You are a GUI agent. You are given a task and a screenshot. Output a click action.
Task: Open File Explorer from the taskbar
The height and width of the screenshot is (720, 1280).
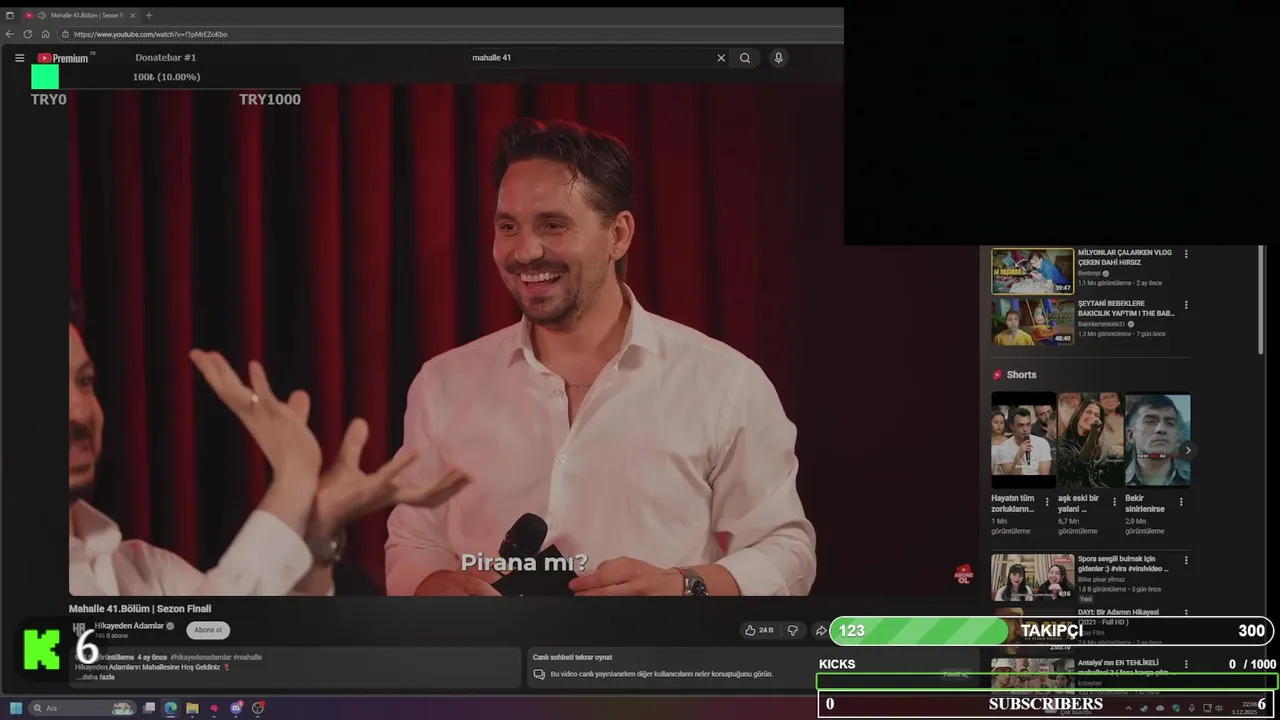tap(192, 708)
